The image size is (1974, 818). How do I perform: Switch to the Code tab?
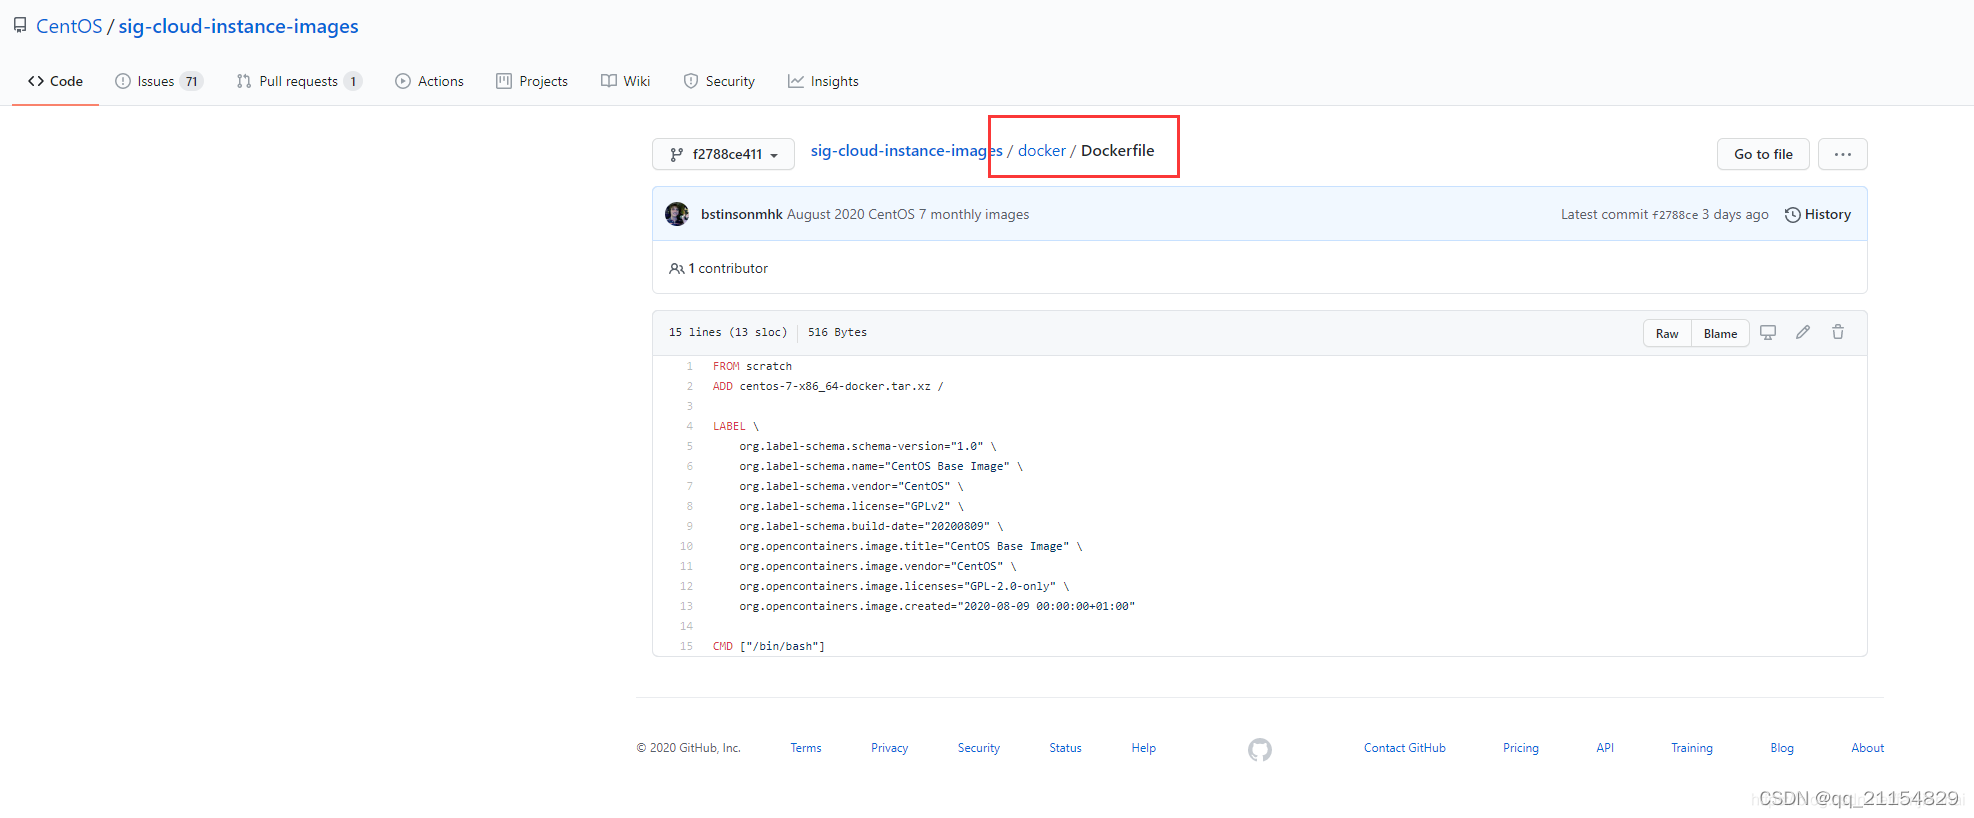[x=55, y=81]
